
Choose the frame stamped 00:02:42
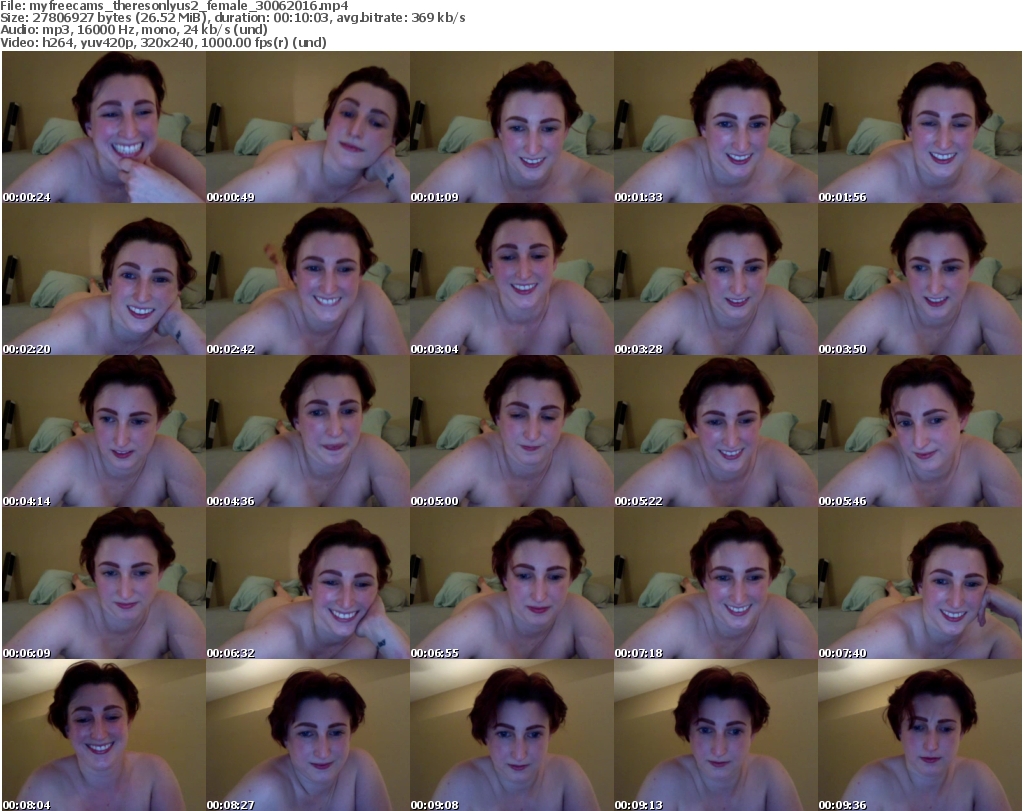(x=308, y=279)
